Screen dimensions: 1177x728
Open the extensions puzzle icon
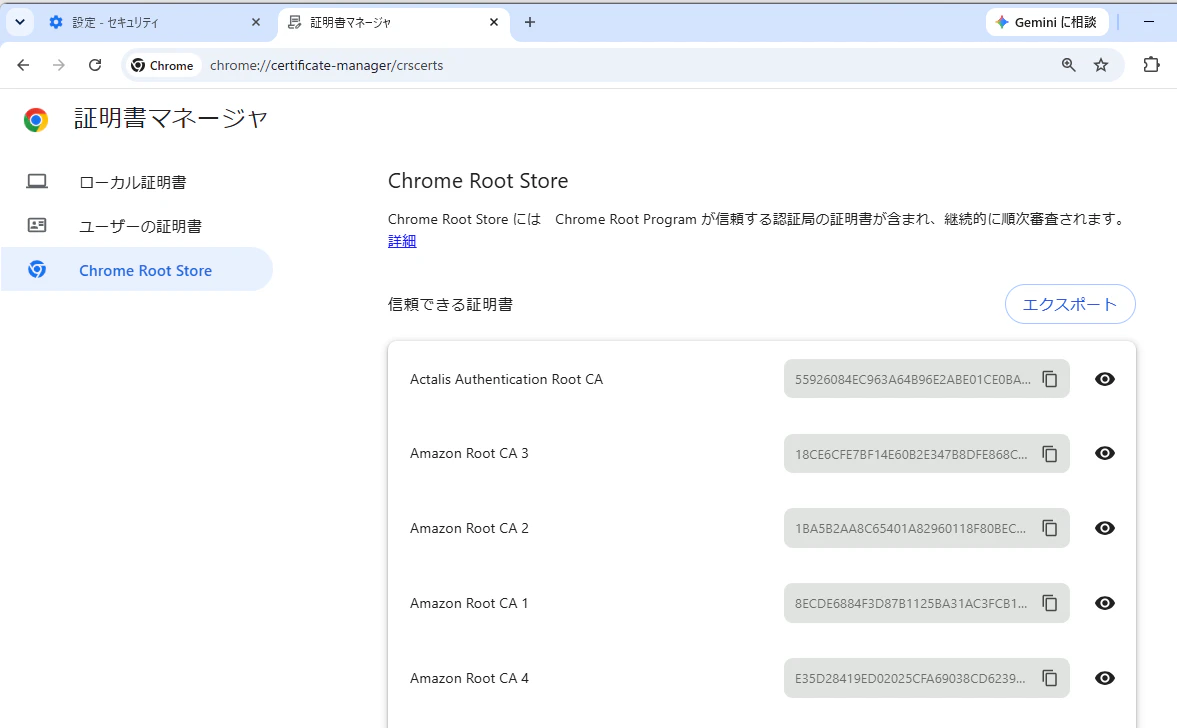[1151, 65]
